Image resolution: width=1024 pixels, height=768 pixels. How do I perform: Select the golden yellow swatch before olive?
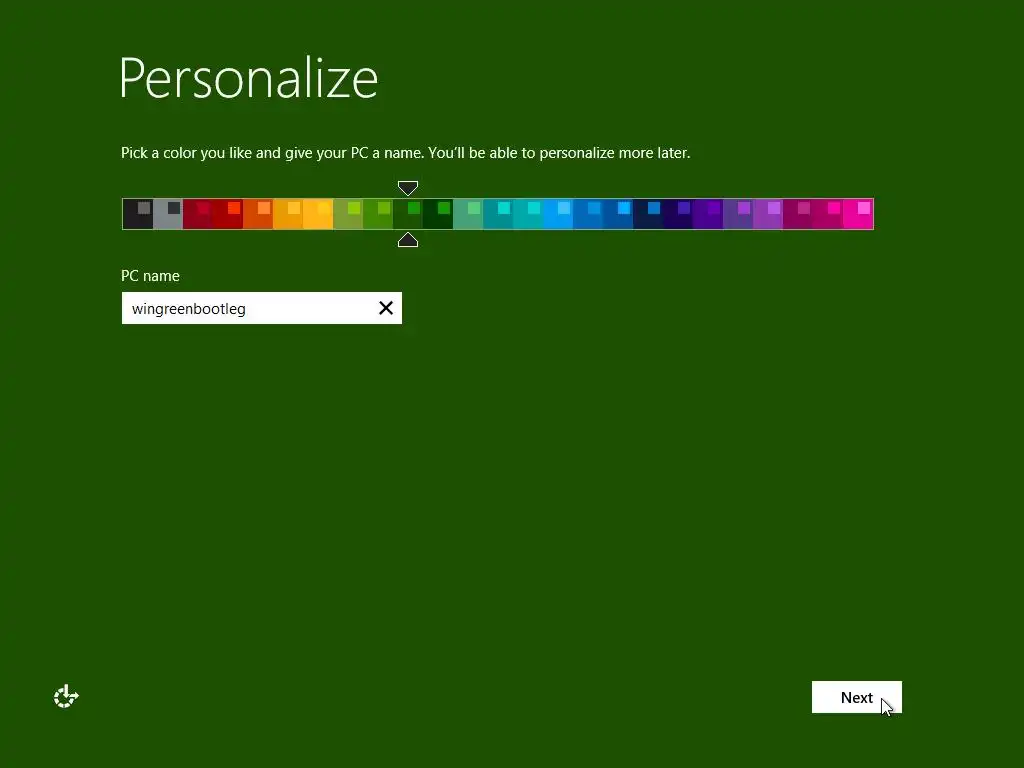[318, 214]
